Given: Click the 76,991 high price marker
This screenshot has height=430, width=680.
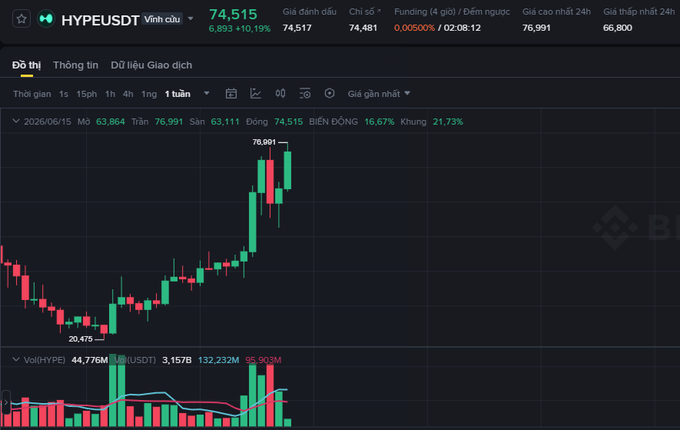Looking at the screenshot, I should (264, 142).
